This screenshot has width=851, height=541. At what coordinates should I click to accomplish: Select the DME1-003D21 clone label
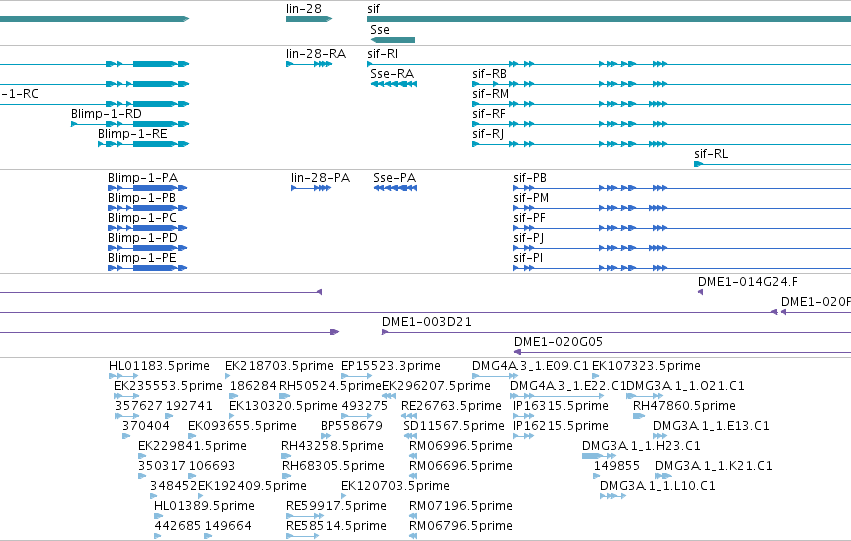point(427,322)
